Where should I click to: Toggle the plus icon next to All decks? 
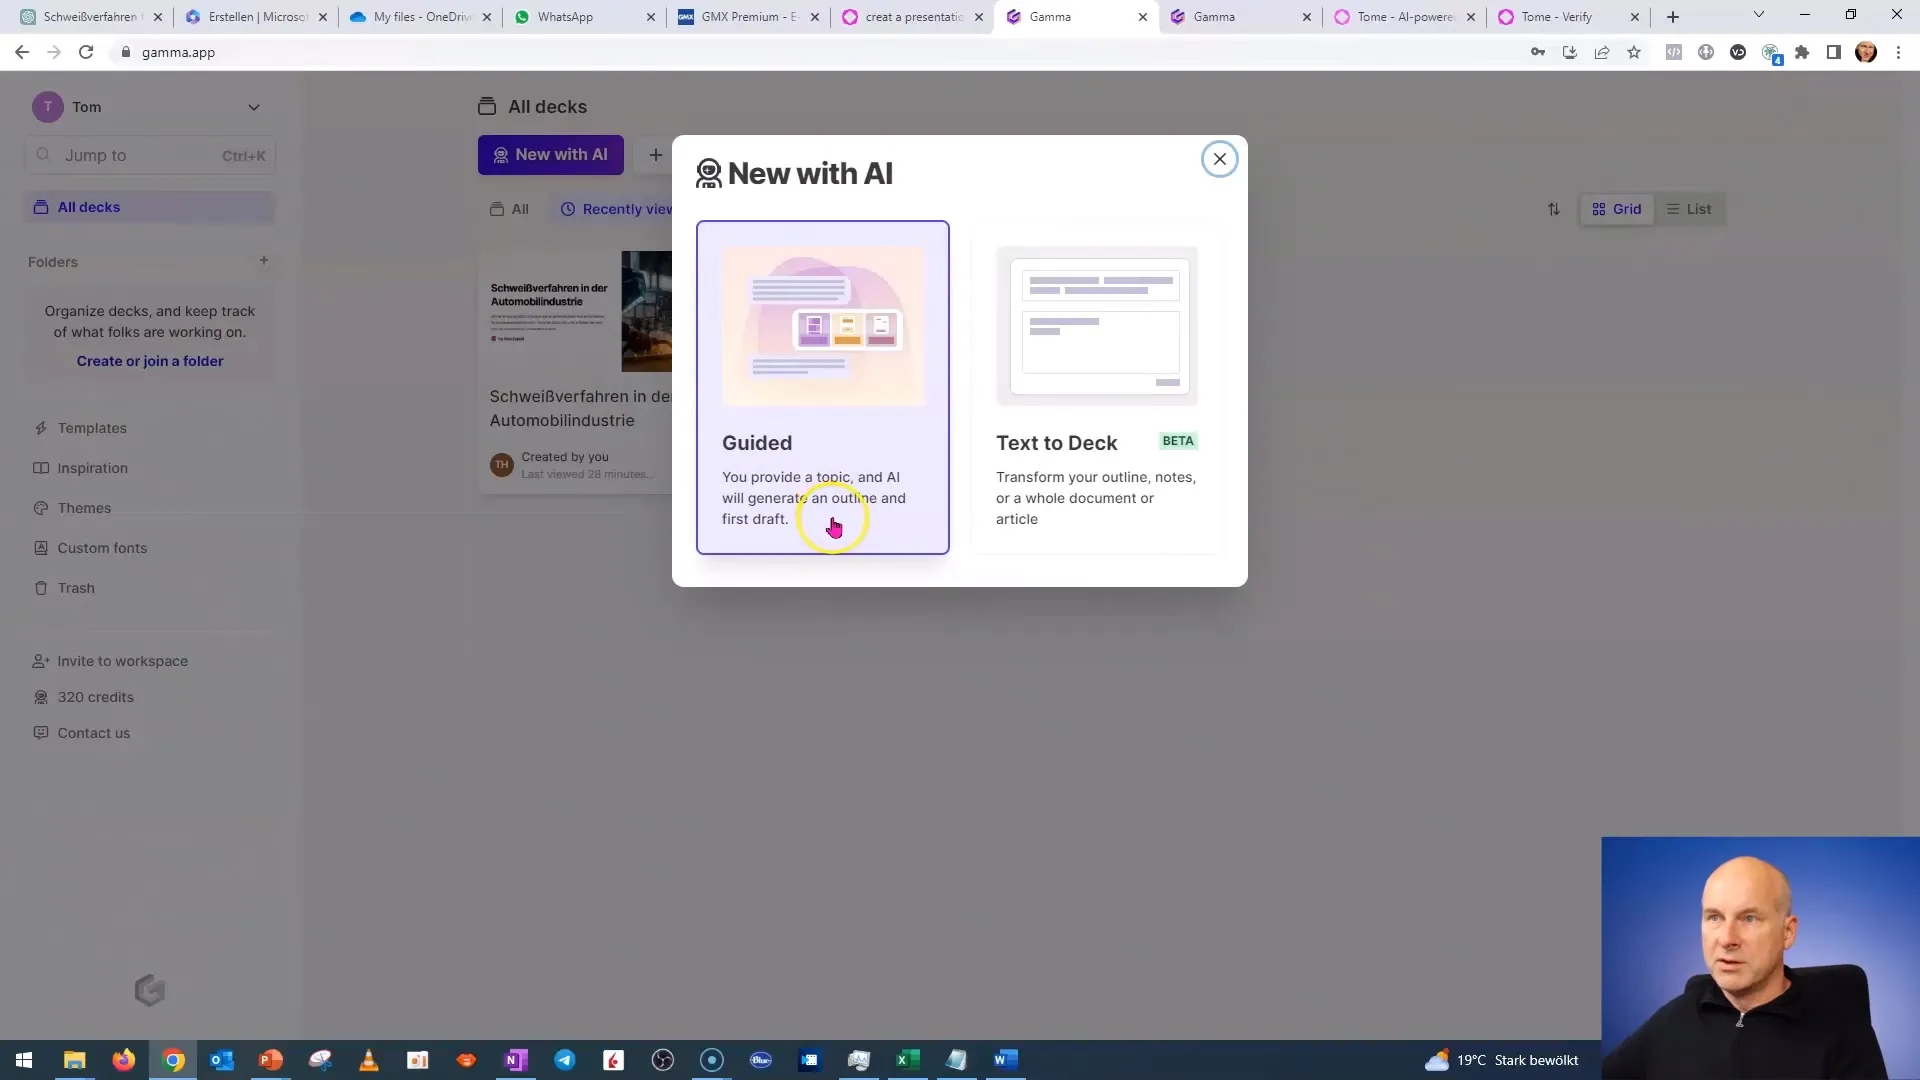coord(655,154)
